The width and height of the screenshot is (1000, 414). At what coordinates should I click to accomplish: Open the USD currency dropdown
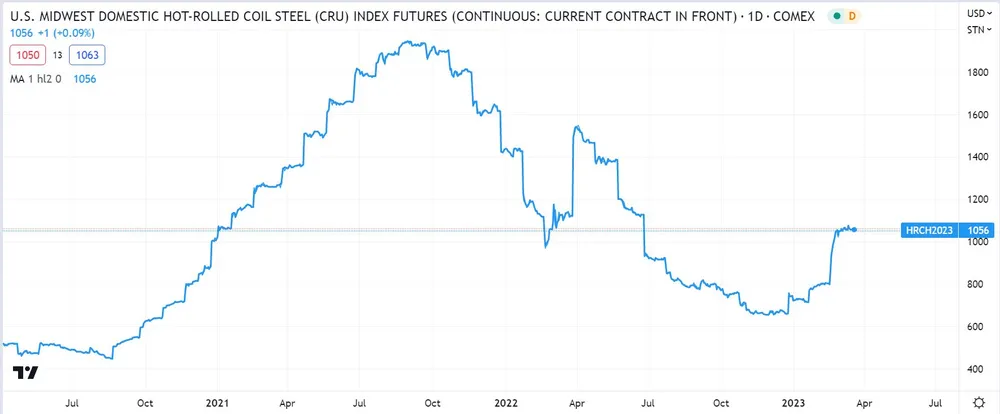click(977, 14)
